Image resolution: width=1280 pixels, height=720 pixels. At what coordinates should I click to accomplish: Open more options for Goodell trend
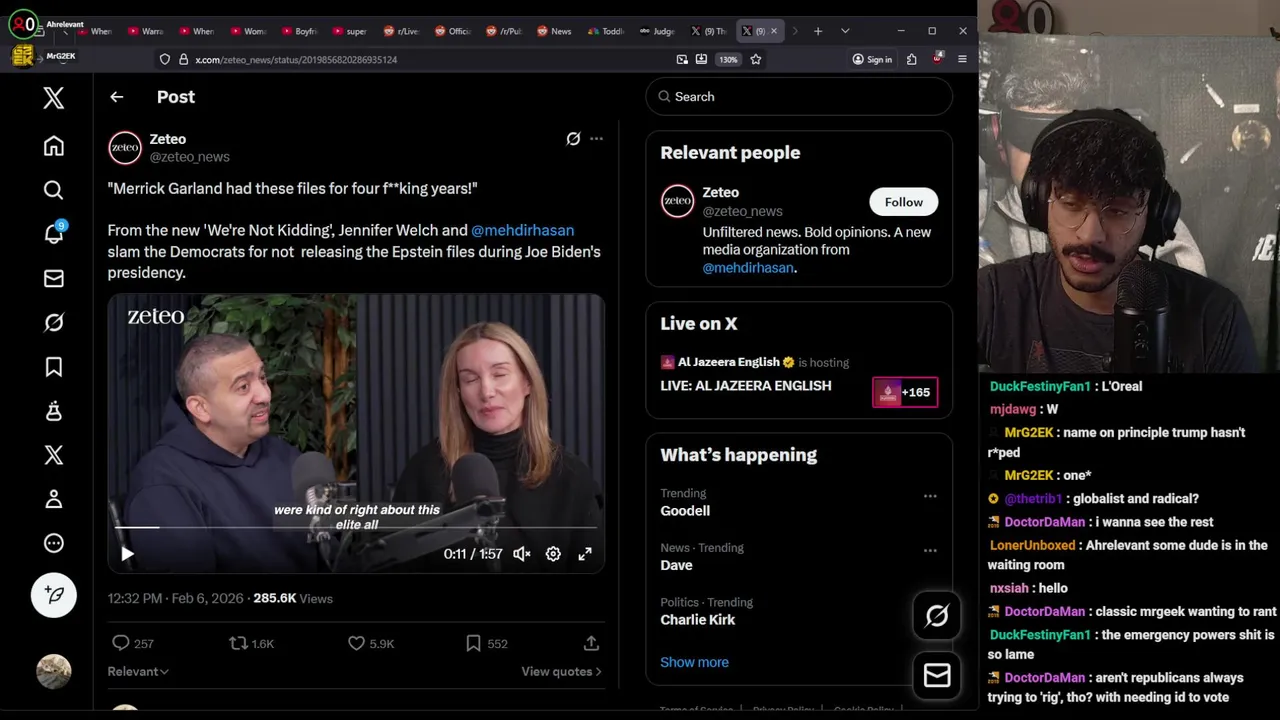pyautogui.click(x=930, y=496)
